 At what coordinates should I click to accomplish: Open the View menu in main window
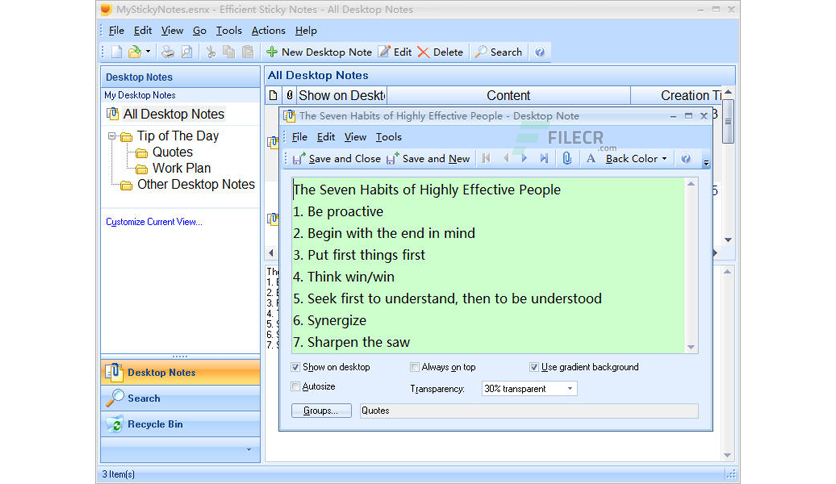(x=172, y=30)
